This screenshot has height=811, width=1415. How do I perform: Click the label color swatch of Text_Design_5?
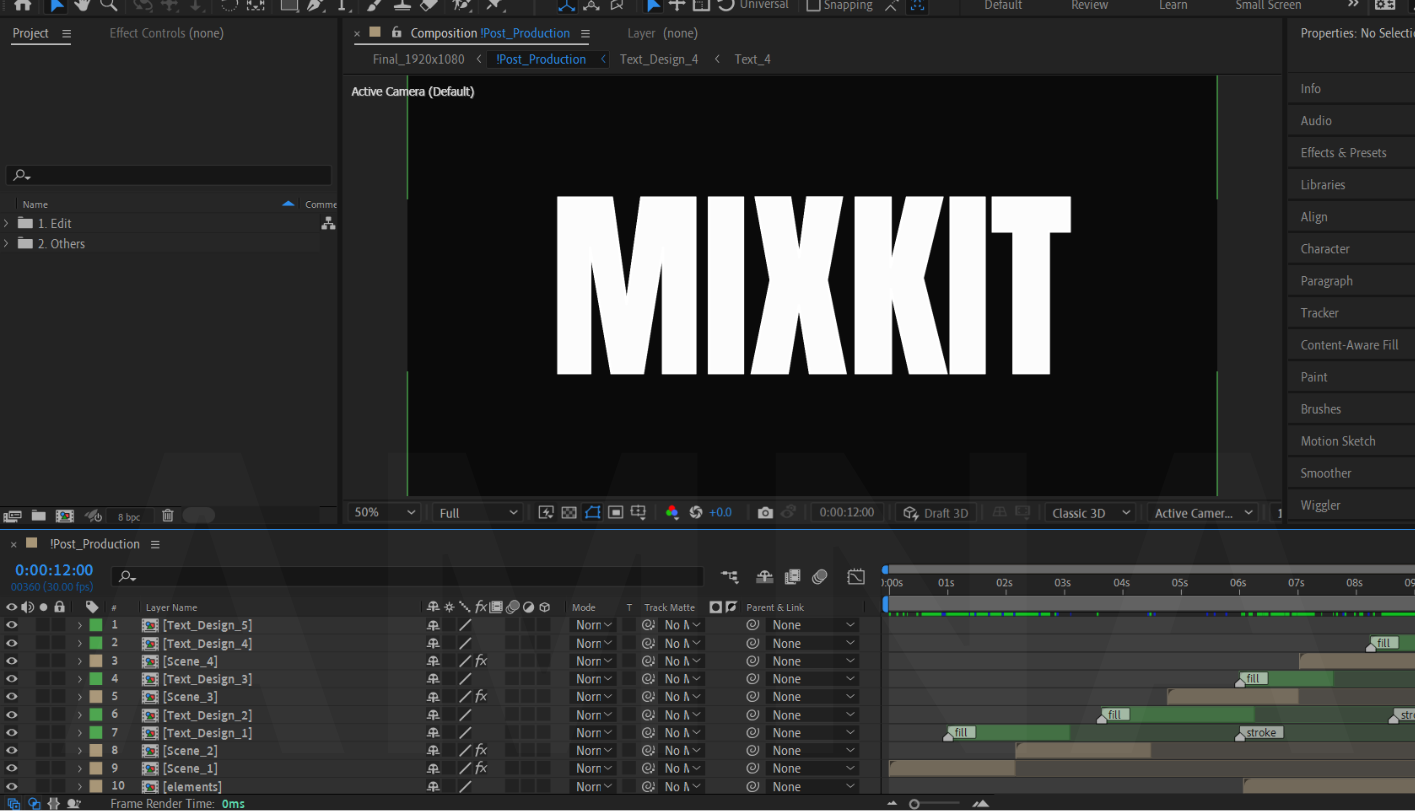pyautogui.click(x=96, y=625)
